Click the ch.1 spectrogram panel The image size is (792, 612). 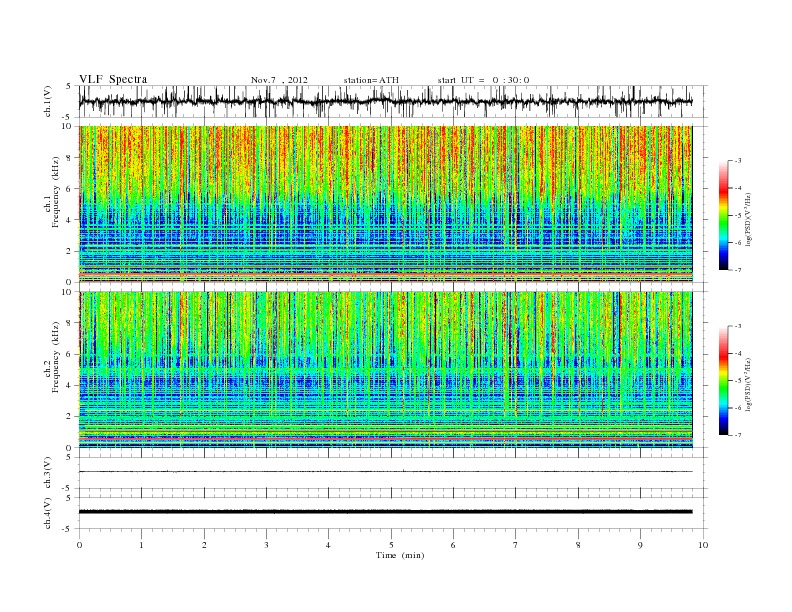pos(385,204)
